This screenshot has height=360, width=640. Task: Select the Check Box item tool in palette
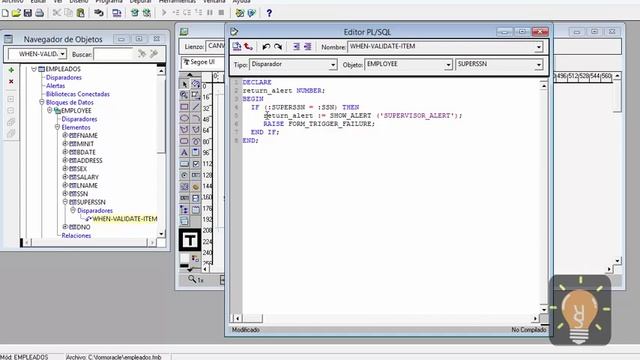click(x=196, y=164)
